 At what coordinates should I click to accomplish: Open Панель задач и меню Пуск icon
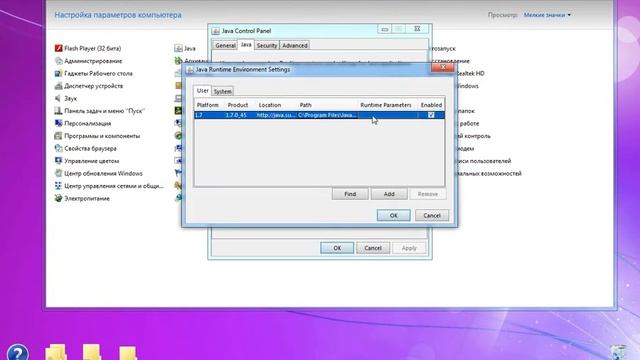tap(58, 111)
